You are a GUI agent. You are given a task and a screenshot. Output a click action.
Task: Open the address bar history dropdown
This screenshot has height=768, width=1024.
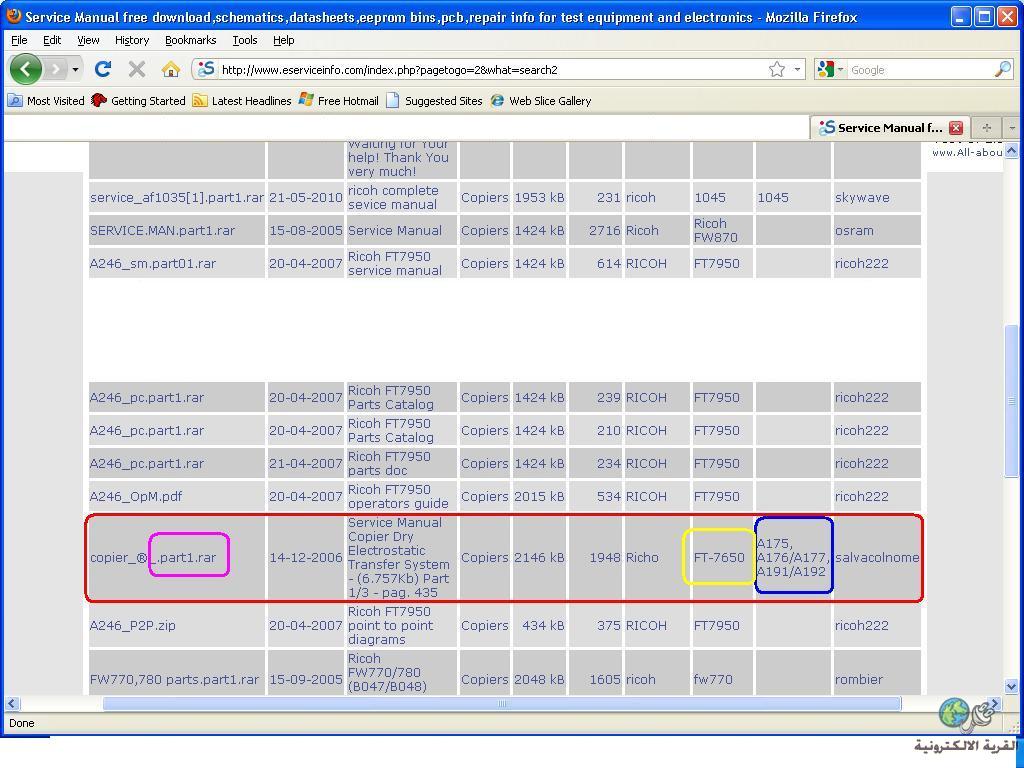coord(797,69)
